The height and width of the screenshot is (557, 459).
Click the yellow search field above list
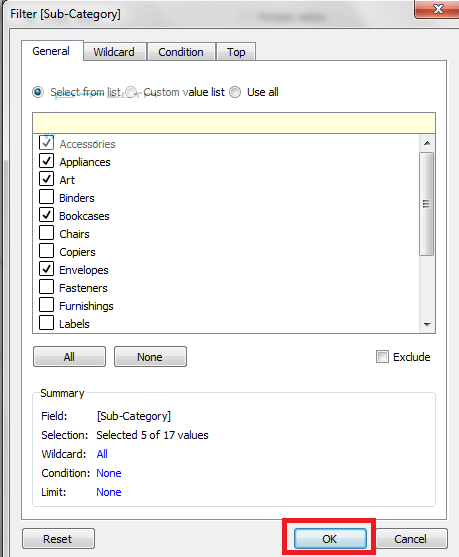tap(234, 123)
